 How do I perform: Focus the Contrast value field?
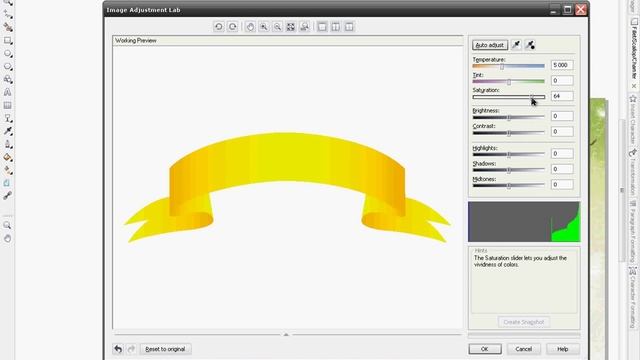click(x=562, y=131)
